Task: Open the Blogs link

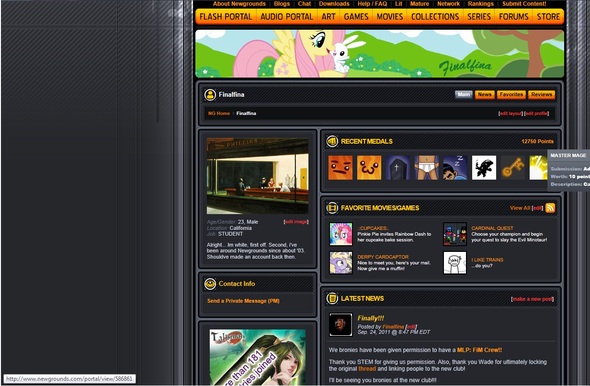Action: tap(282, 4)
